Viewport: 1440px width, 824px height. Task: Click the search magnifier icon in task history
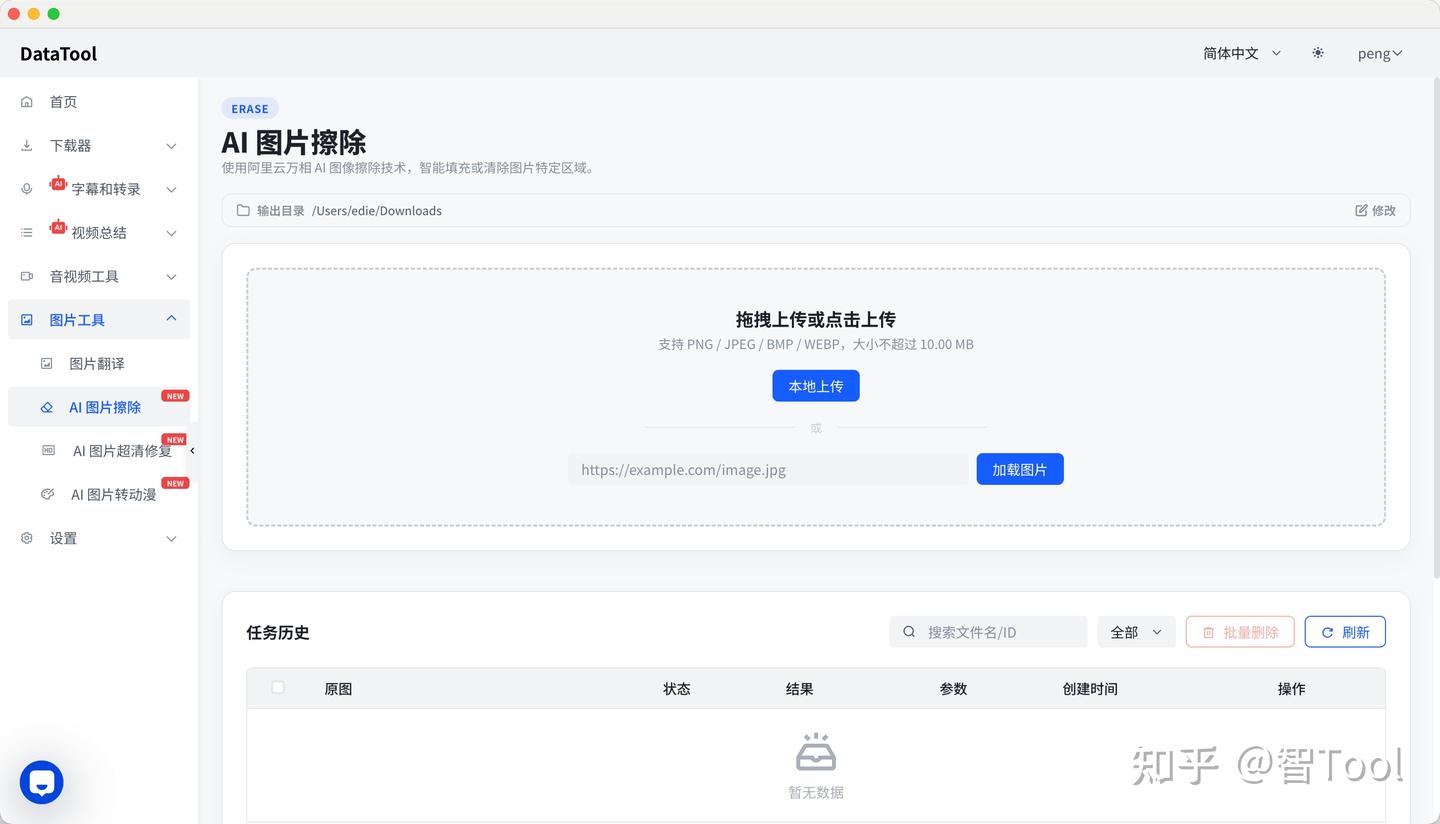(909, 632)
